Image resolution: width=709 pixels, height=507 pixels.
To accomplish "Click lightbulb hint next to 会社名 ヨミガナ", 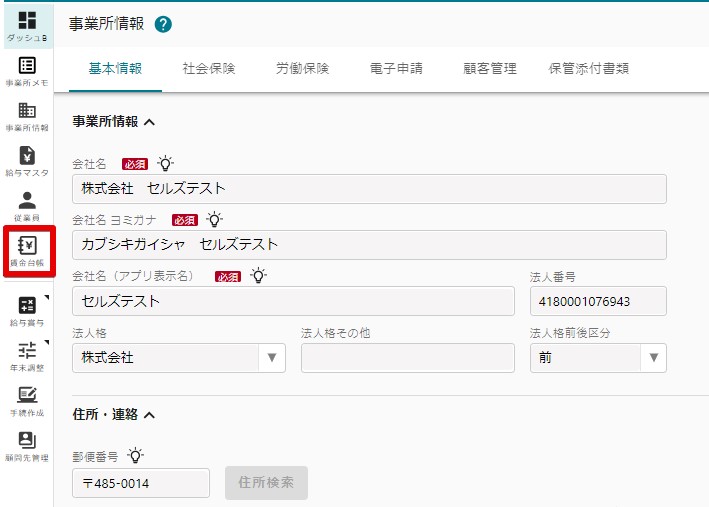I will click(x=215, y=219).
